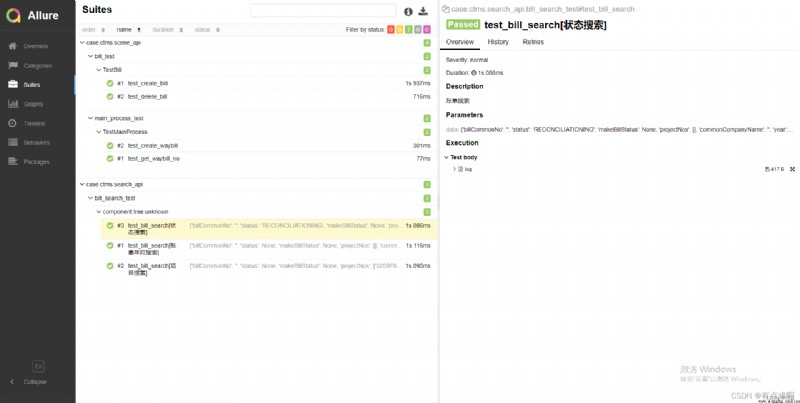This screenshot has width=800, height=403.
Task: Open the Graphs bar chart icon
Action: pyautogui.click(x=13, y=104)
